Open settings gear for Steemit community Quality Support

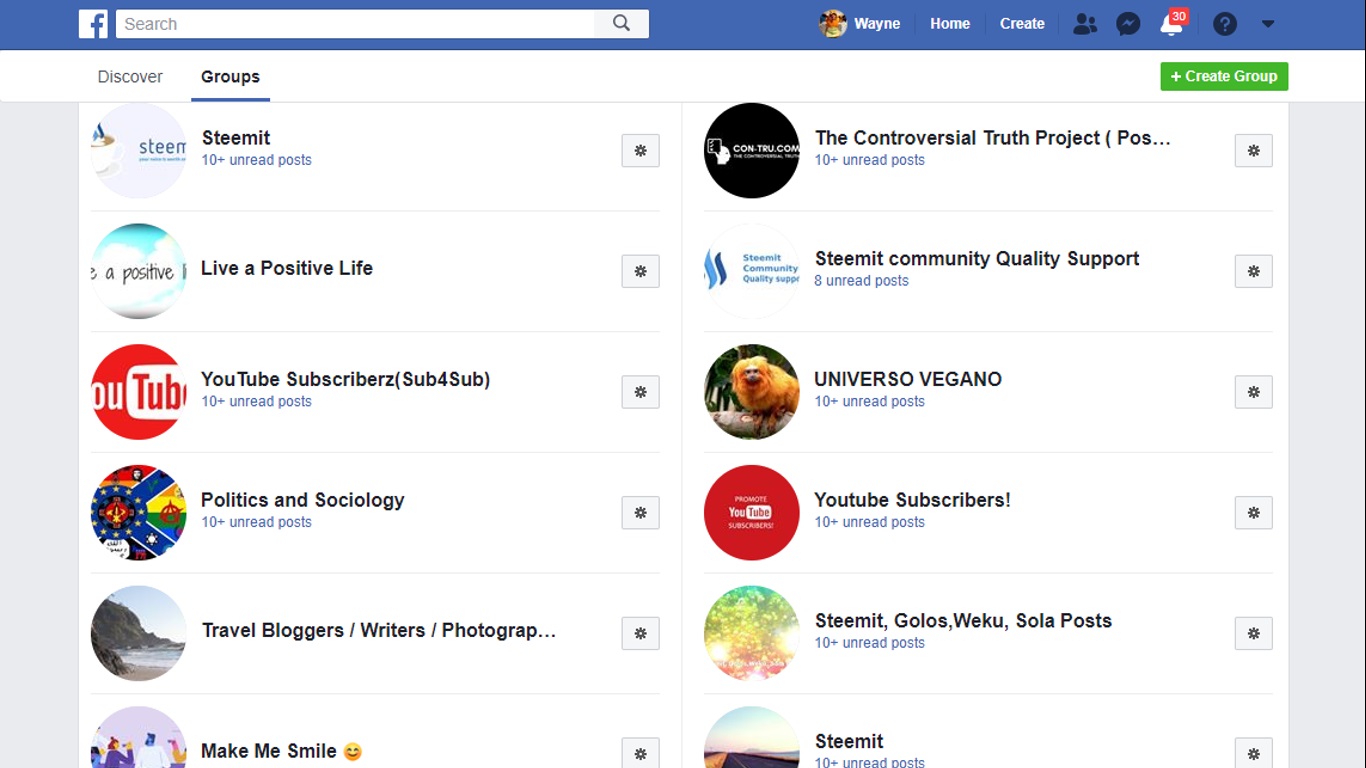coord(1253,271)
